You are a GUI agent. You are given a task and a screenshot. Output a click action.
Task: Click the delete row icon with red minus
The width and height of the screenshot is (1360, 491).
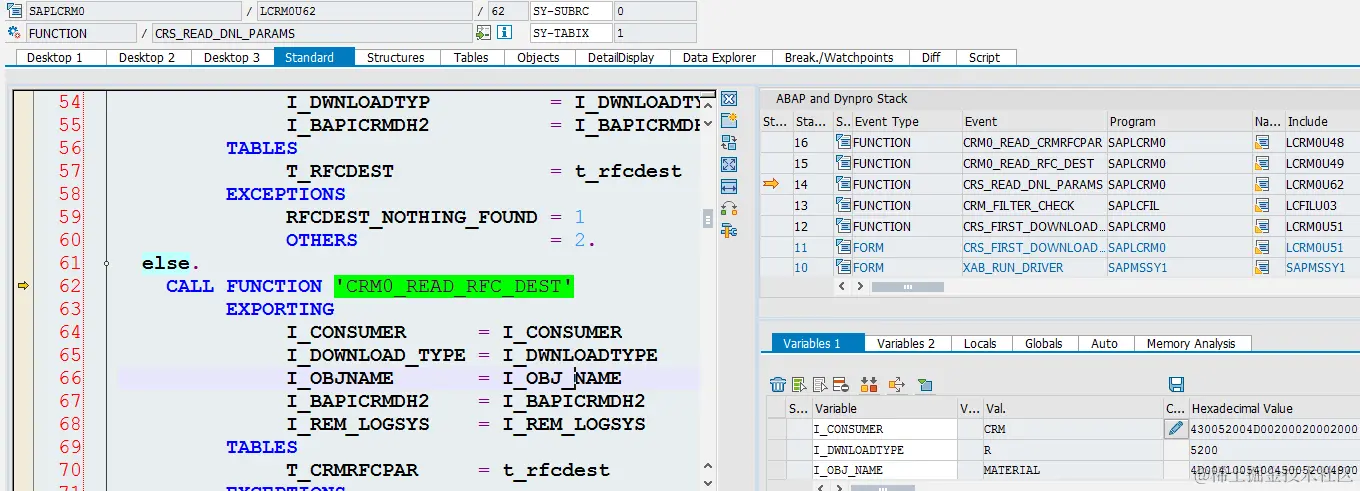coord(840,385)
